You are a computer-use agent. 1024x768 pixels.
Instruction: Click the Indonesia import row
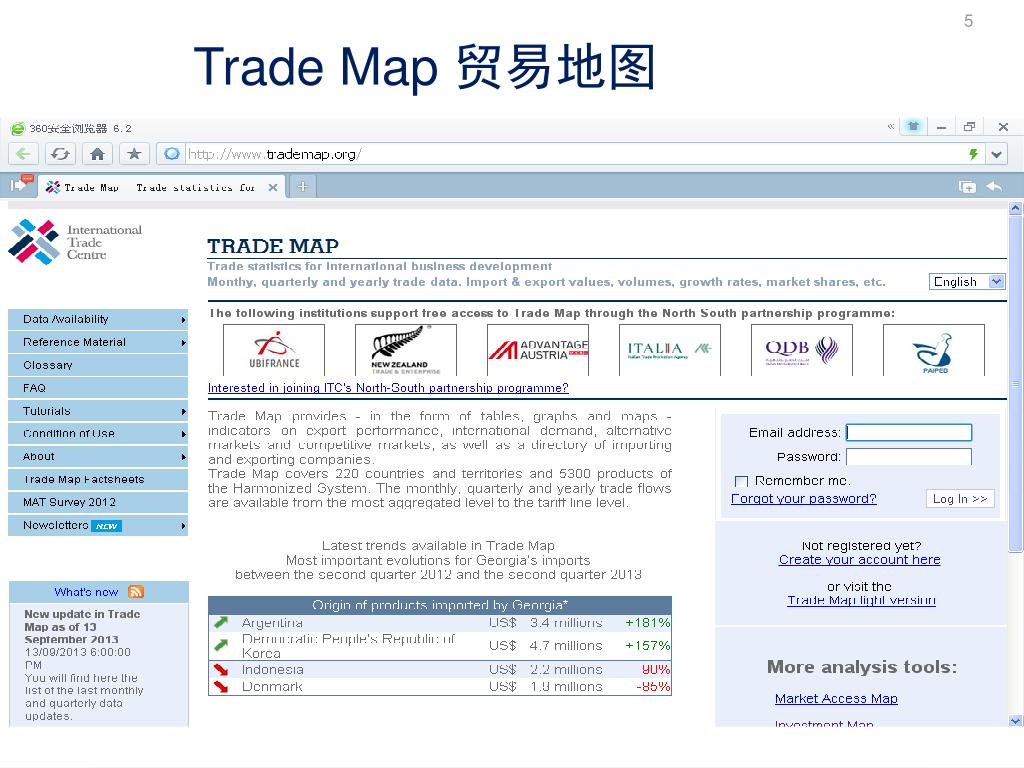[440, 669]
